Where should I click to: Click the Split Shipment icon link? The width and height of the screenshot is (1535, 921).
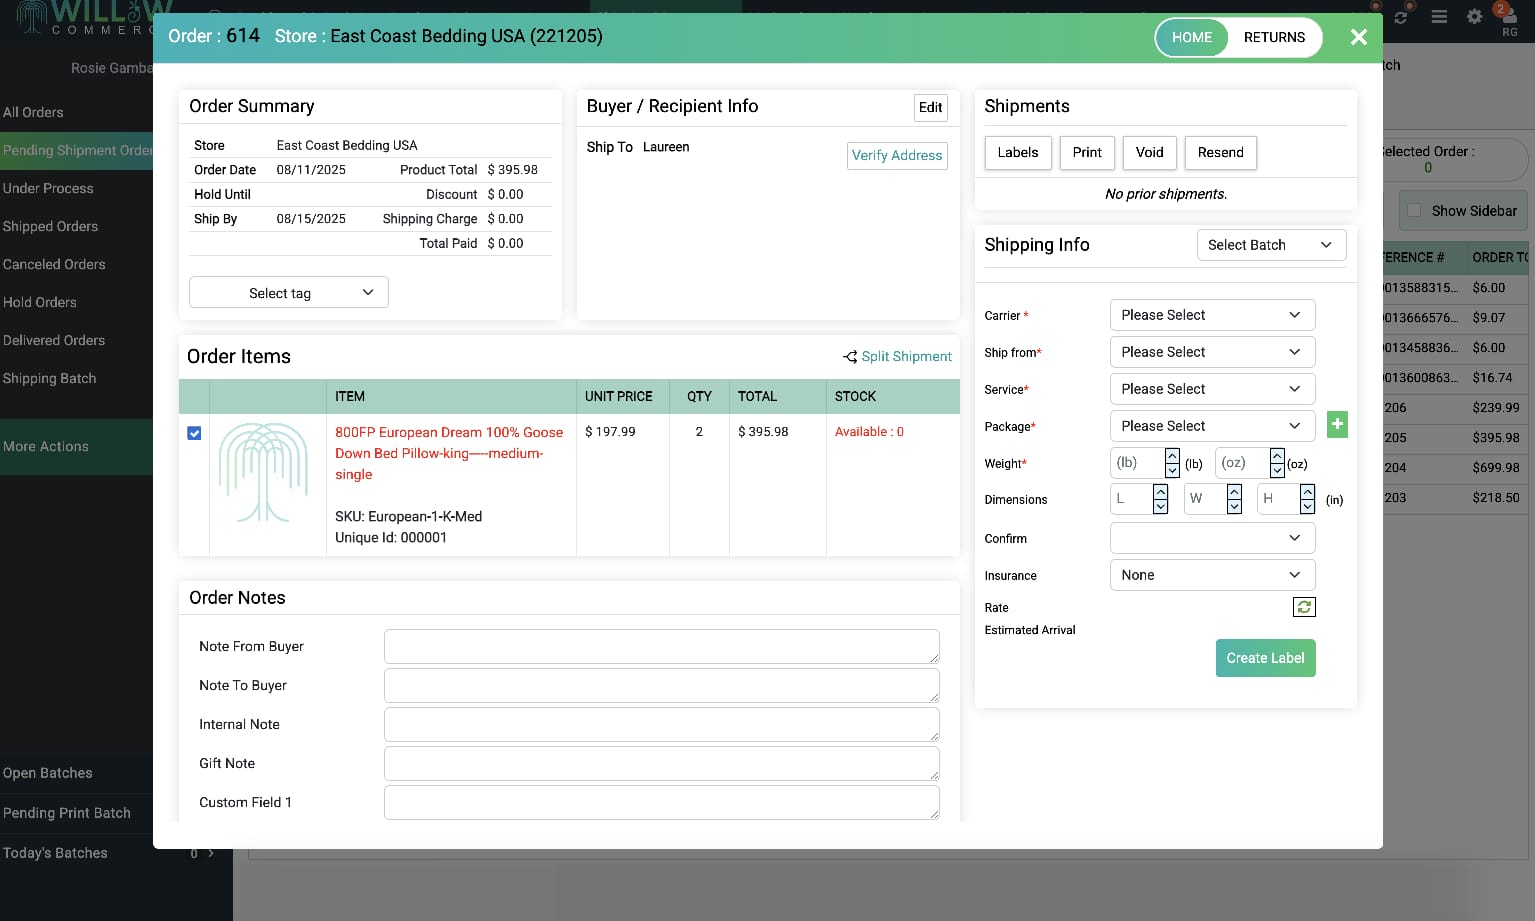point(850,357)
